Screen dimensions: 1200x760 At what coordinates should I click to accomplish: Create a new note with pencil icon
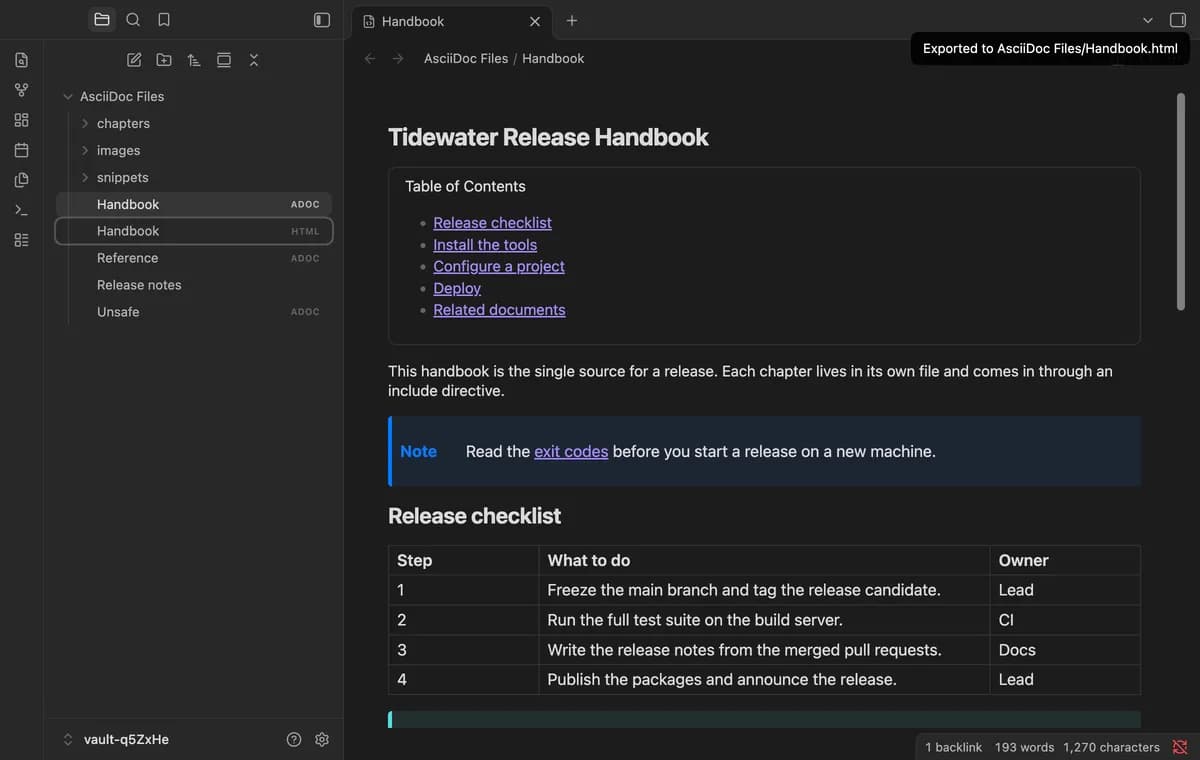(134, 60)
